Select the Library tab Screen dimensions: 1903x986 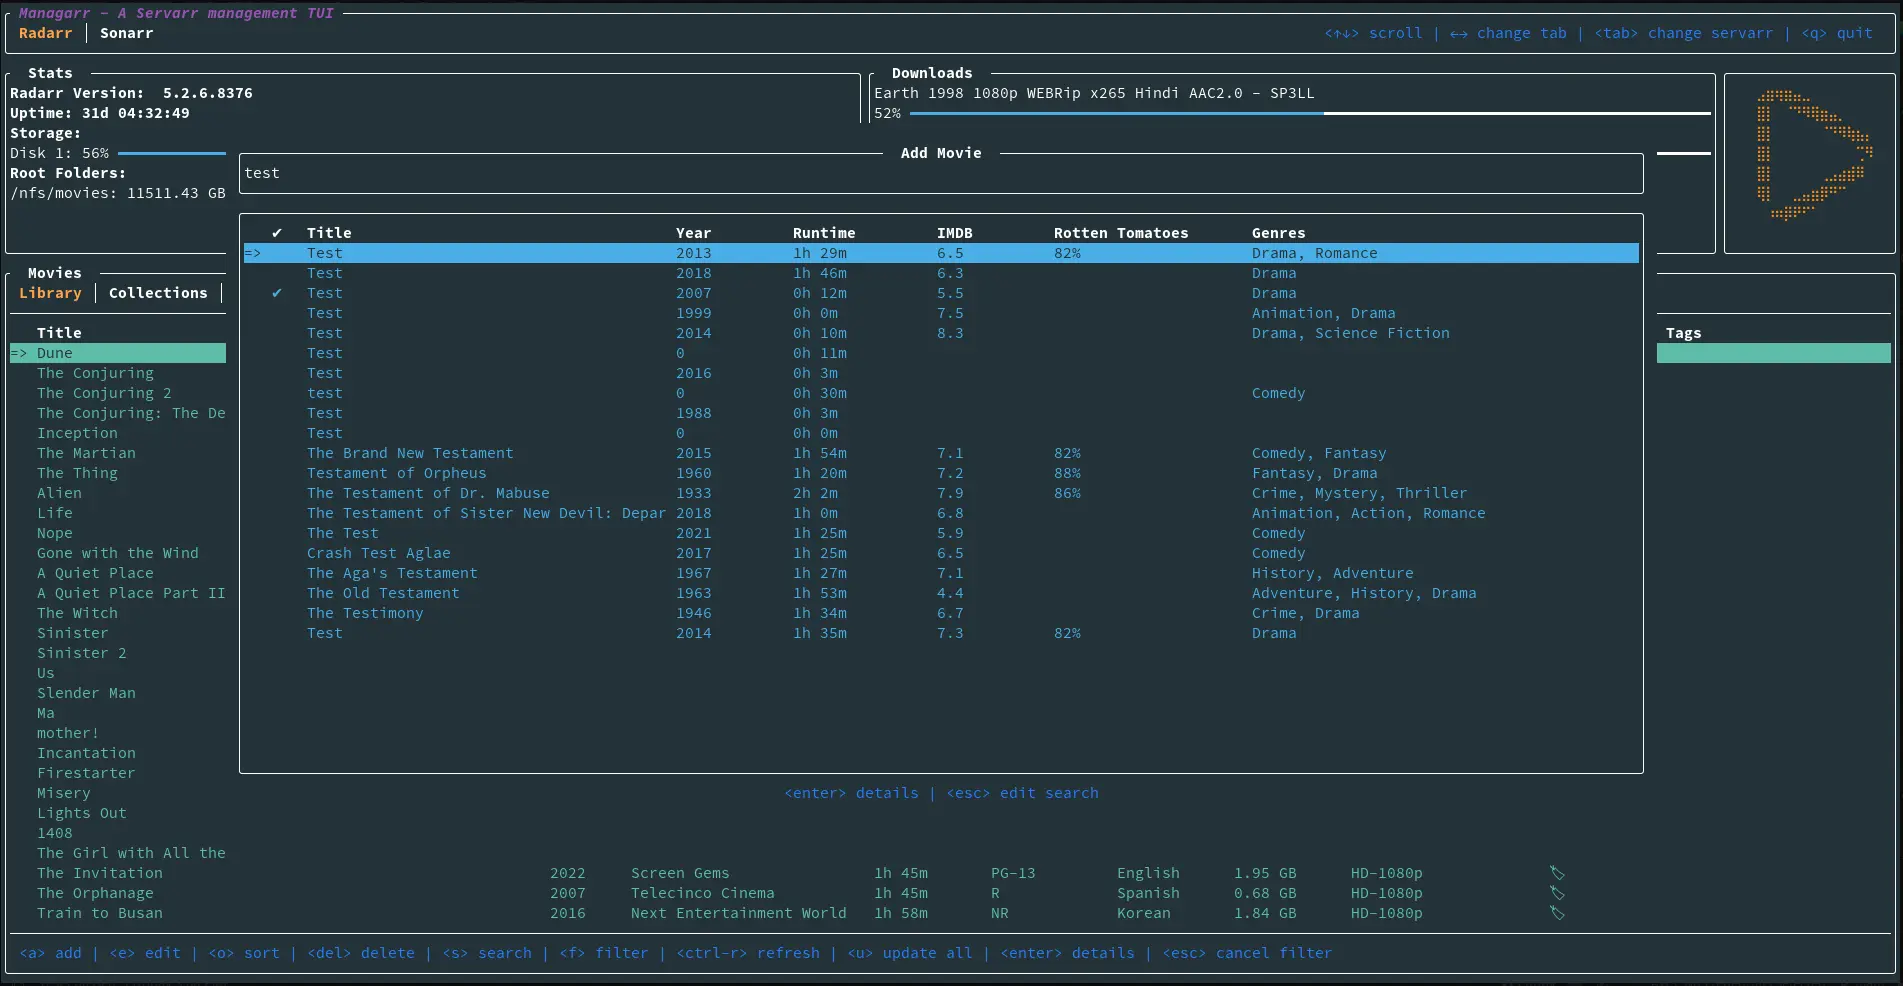[50, 293]
